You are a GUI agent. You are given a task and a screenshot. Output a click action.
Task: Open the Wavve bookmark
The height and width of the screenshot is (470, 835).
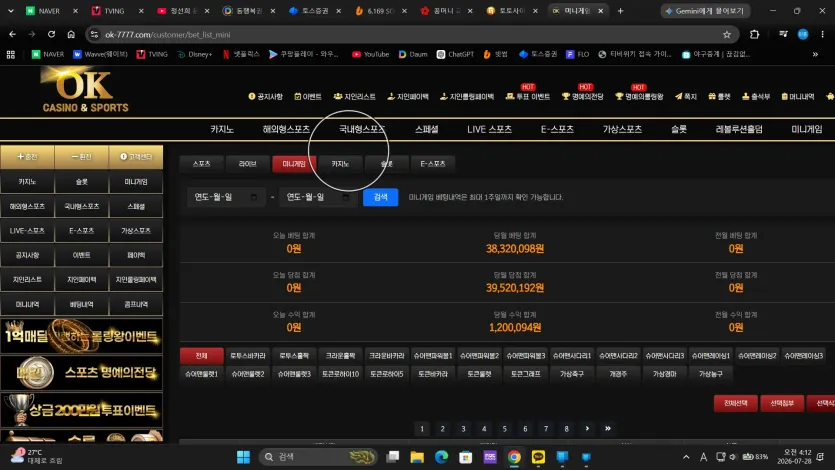tap(100, 54)
